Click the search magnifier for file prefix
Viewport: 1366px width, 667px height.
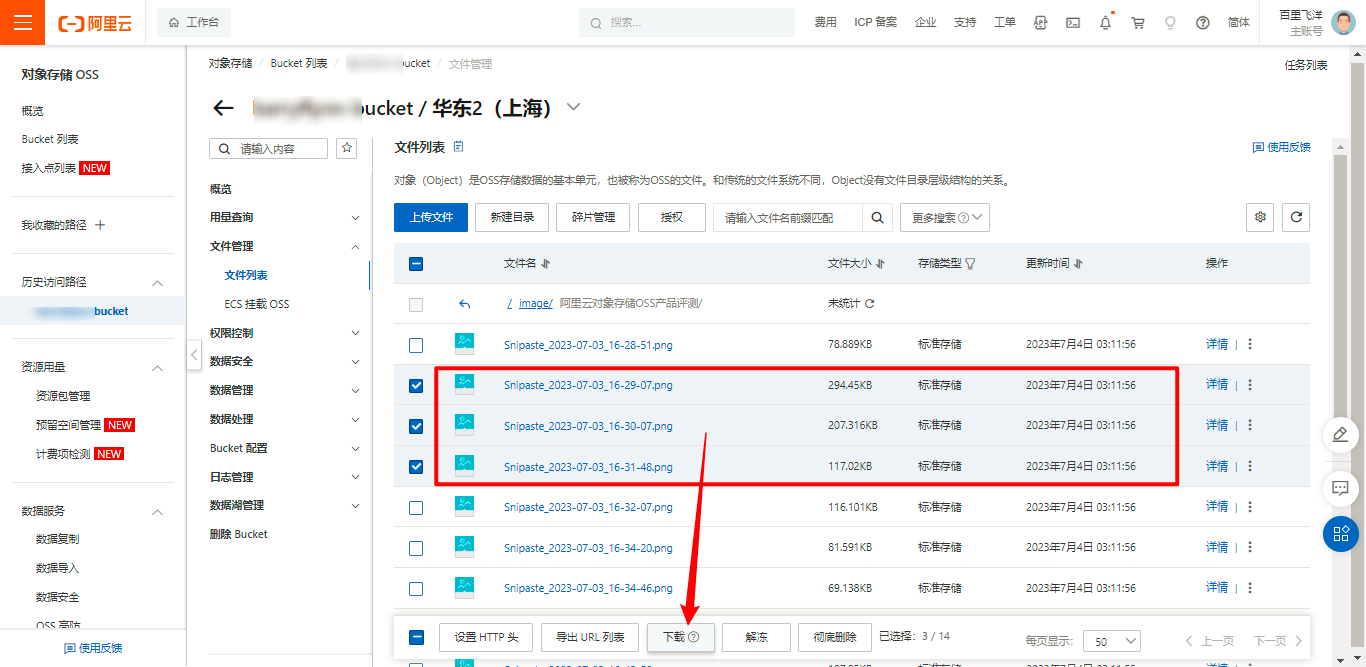click(x=877, y=218)
